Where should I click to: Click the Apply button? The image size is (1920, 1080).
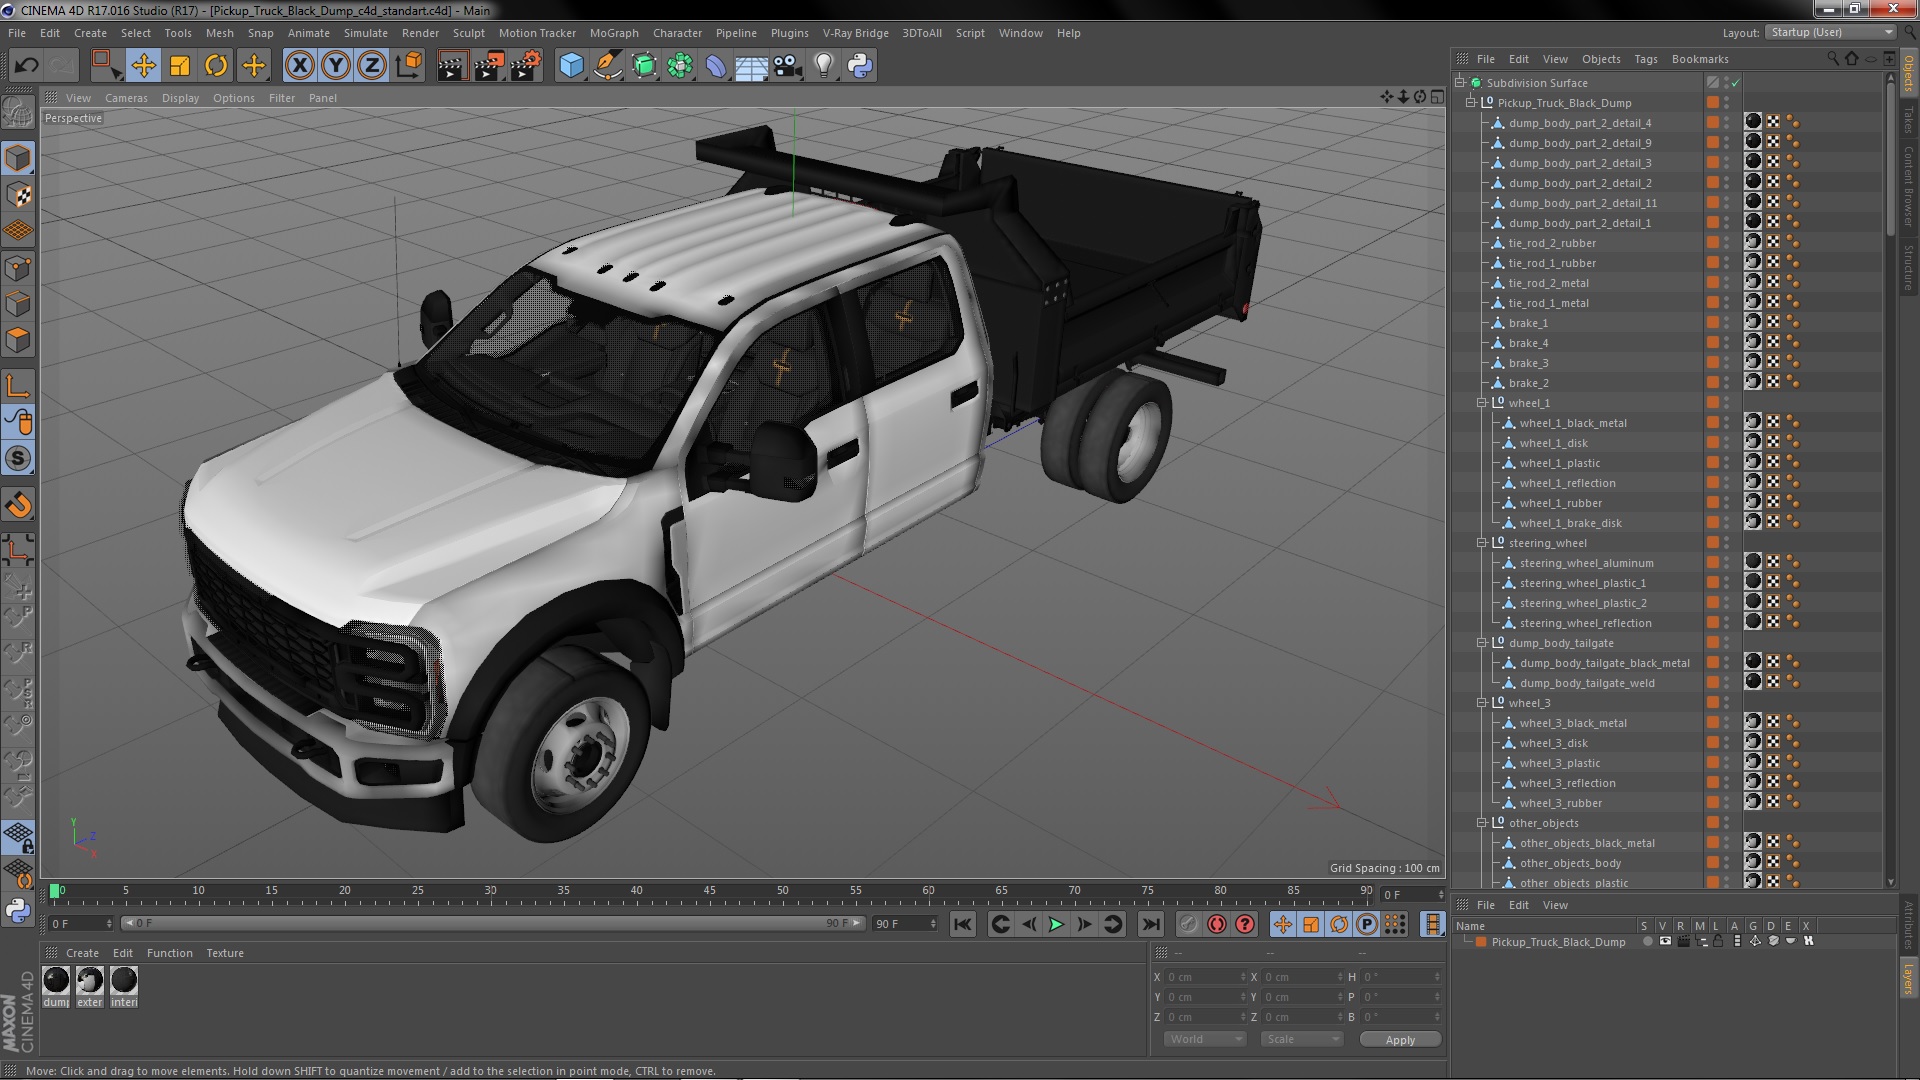coord(1400,1040)
